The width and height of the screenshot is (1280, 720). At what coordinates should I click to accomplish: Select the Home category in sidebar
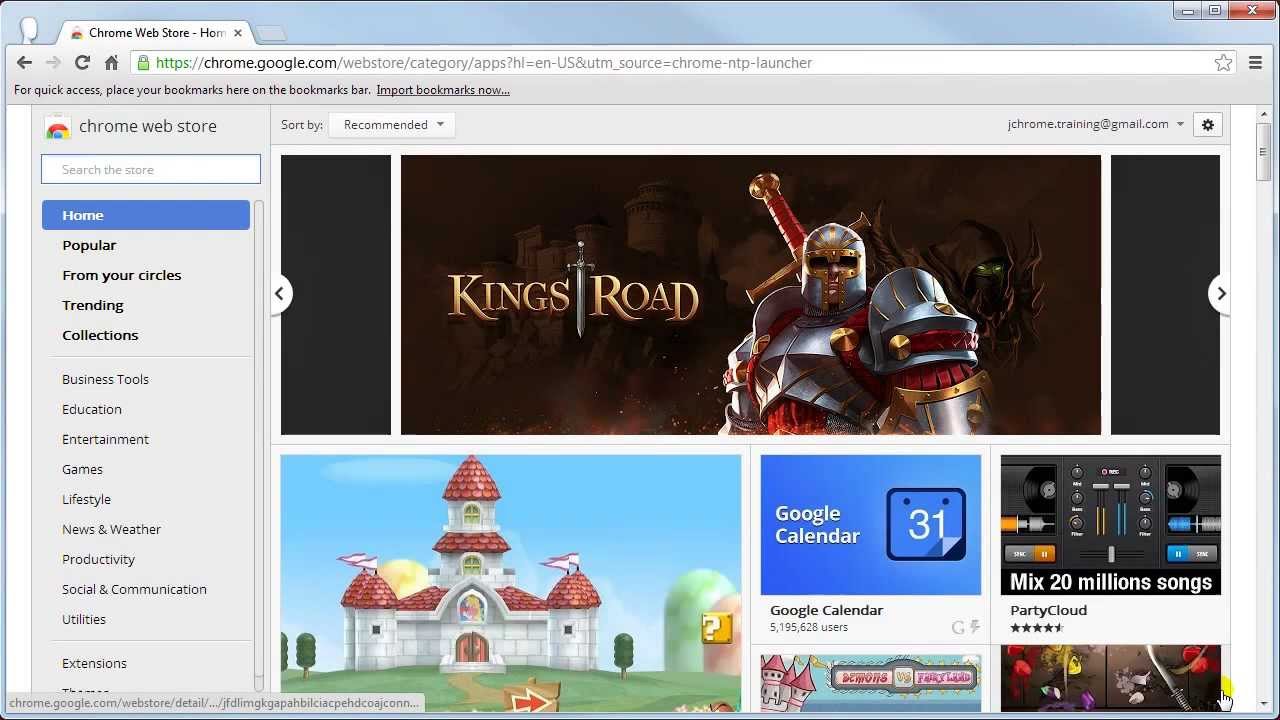146,215
